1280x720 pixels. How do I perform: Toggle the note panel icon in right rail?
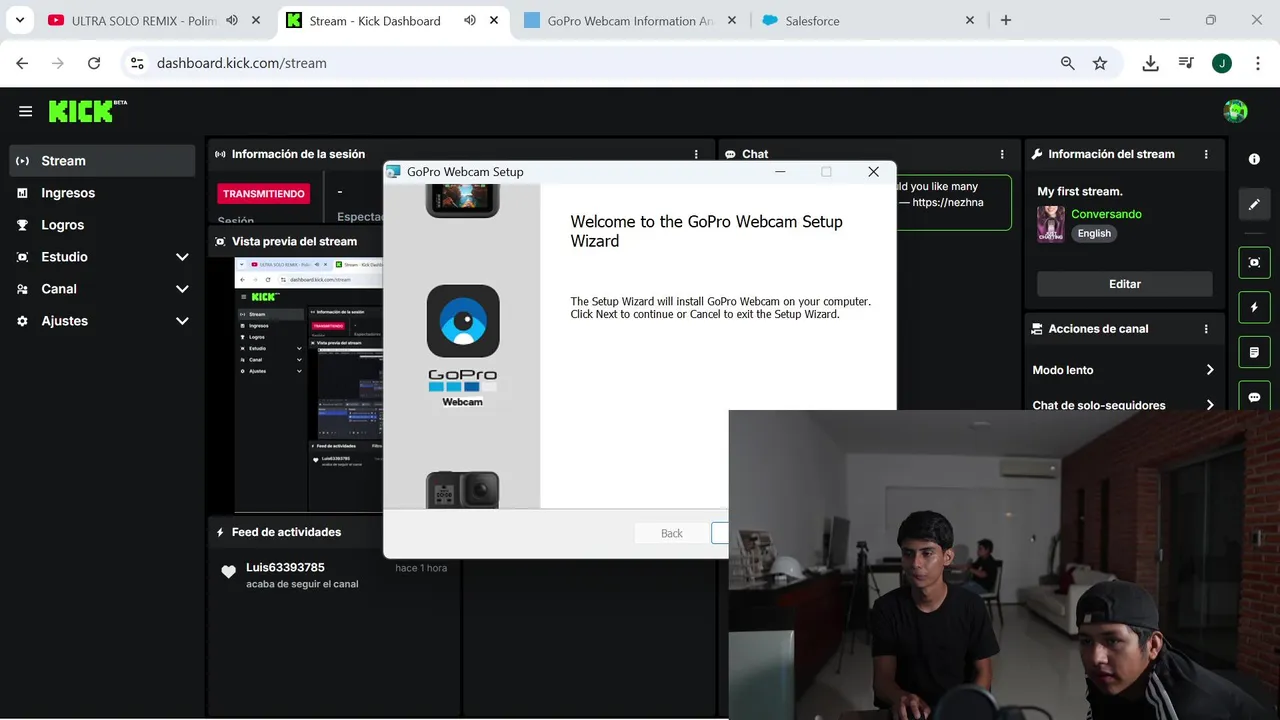(x=1254, y=352)
